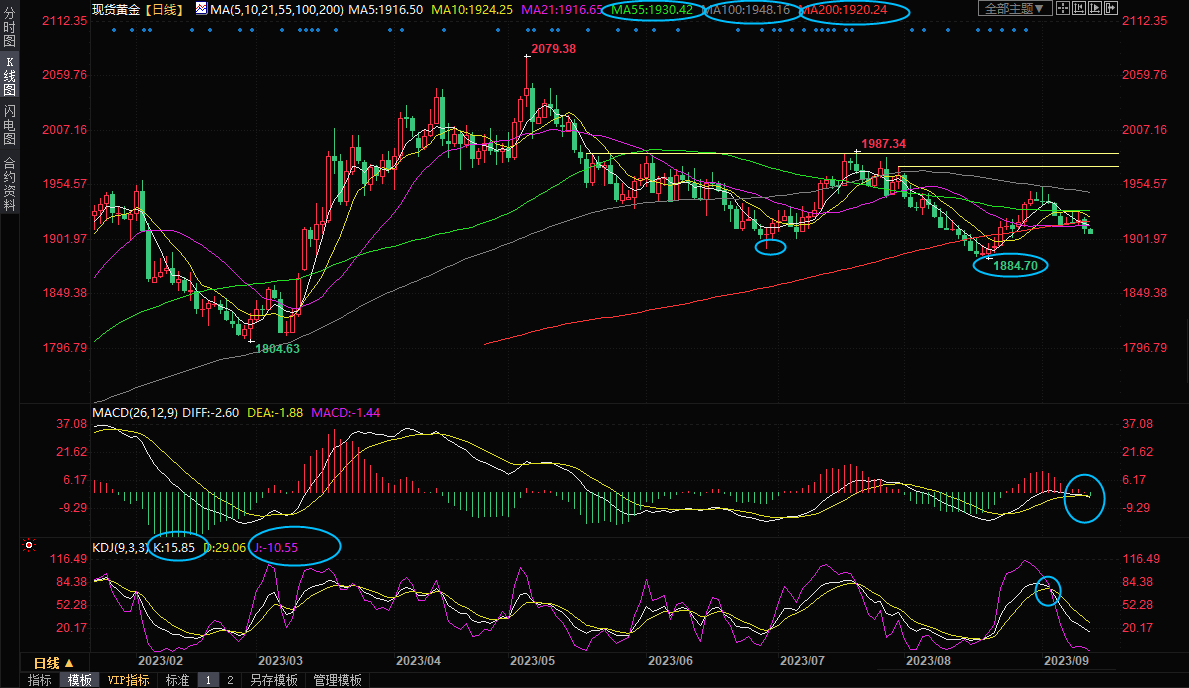Click the play-forward axis icon
This screenshot has height=688, width=1189.
(1095, 8)
